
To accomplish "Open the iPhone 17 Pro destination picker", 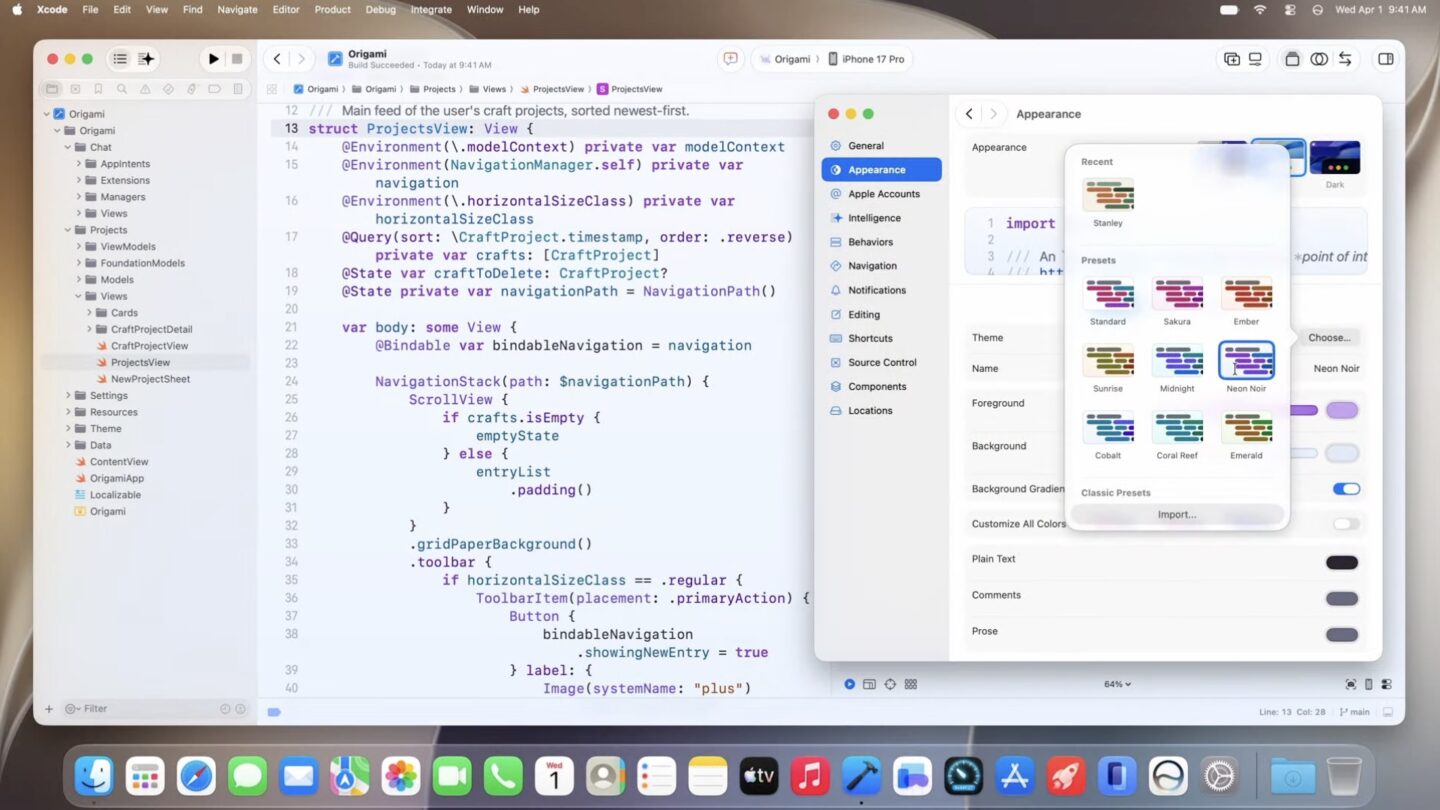I will (866, 59).
